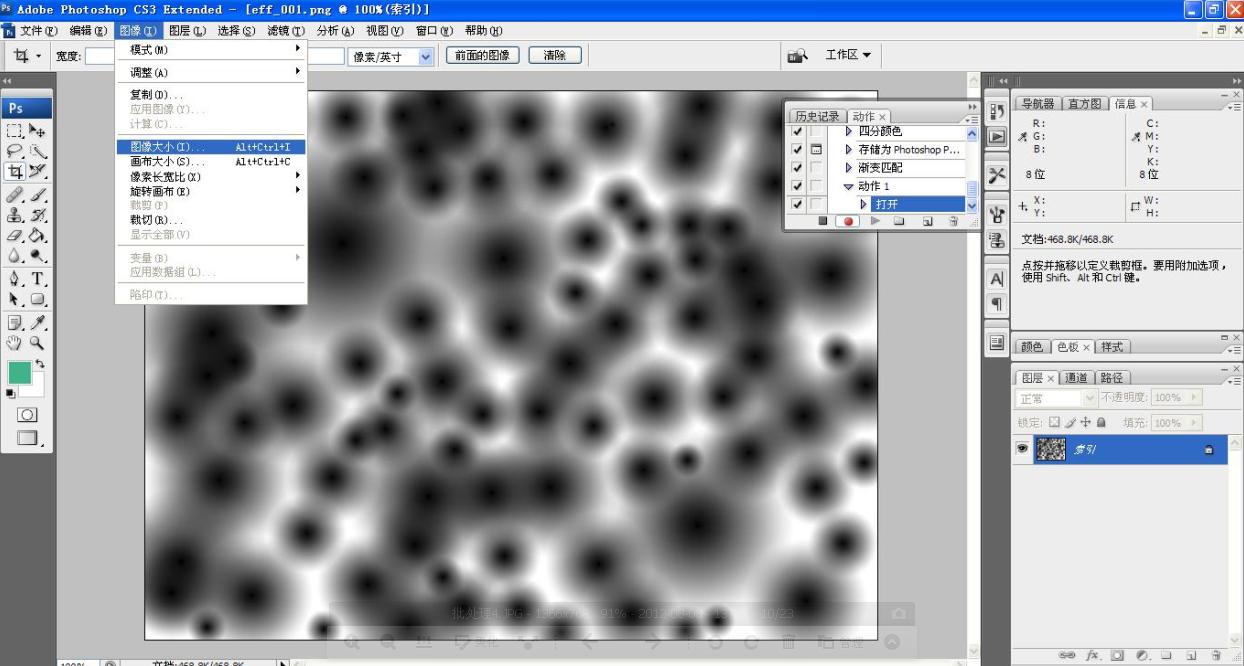The height and width of the screenshot is (666, 1244).
Task: Select the Zoom tool
Action: (37, 343)
